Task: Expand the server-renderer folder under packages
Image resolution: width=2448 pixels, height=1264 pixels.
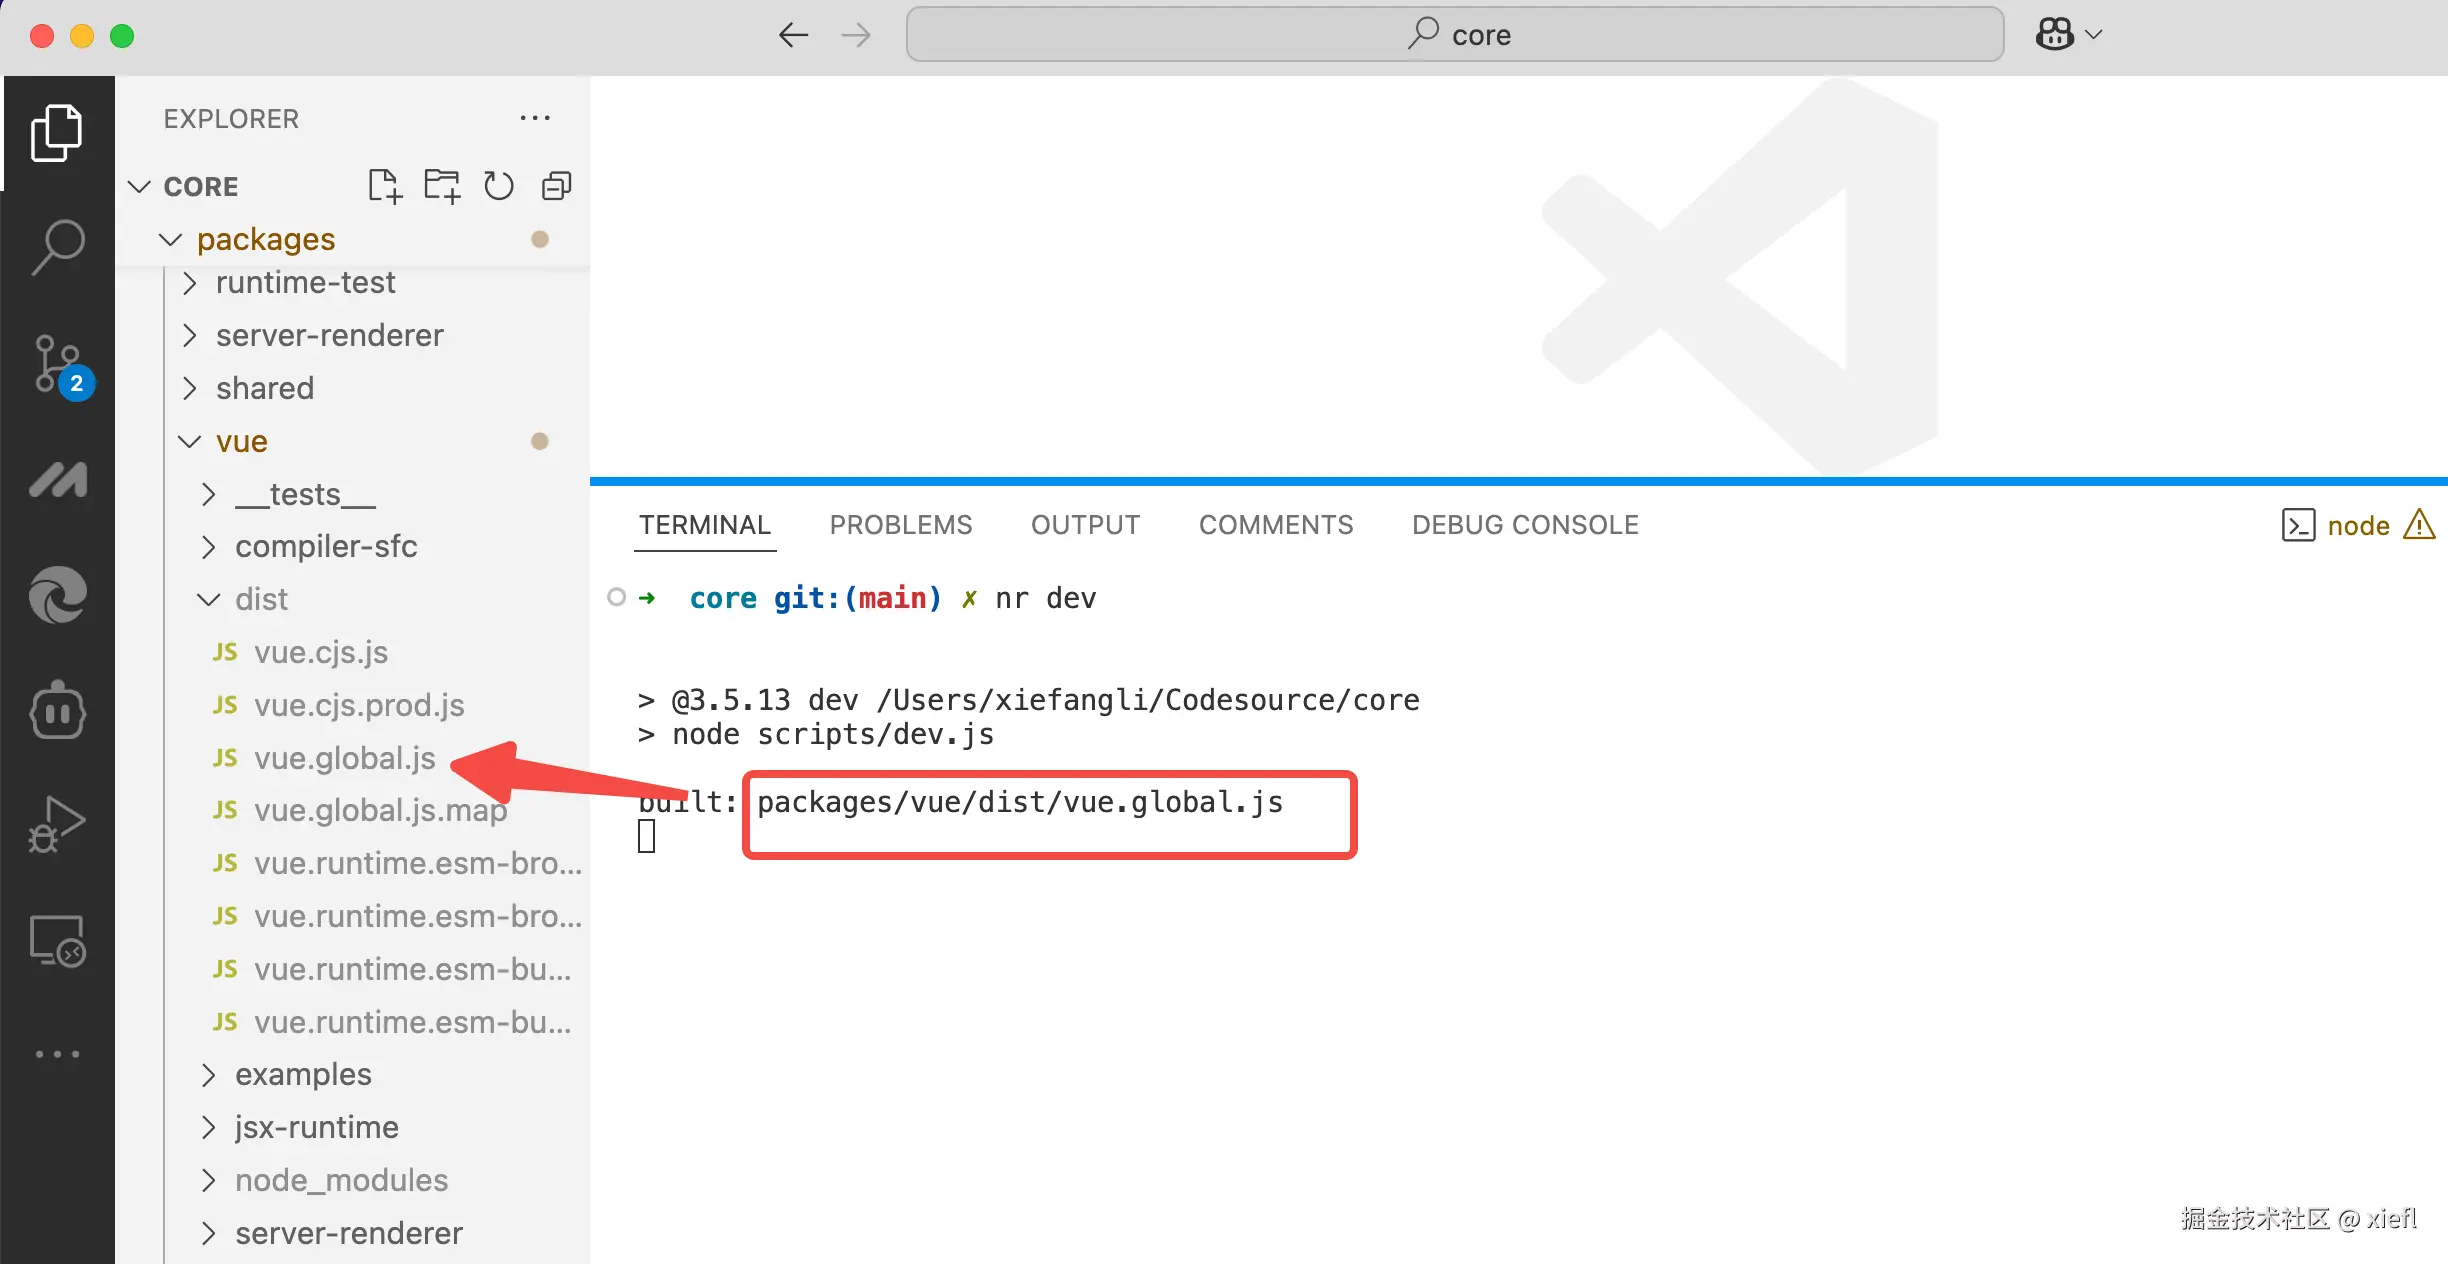Action: pos(328,335)
